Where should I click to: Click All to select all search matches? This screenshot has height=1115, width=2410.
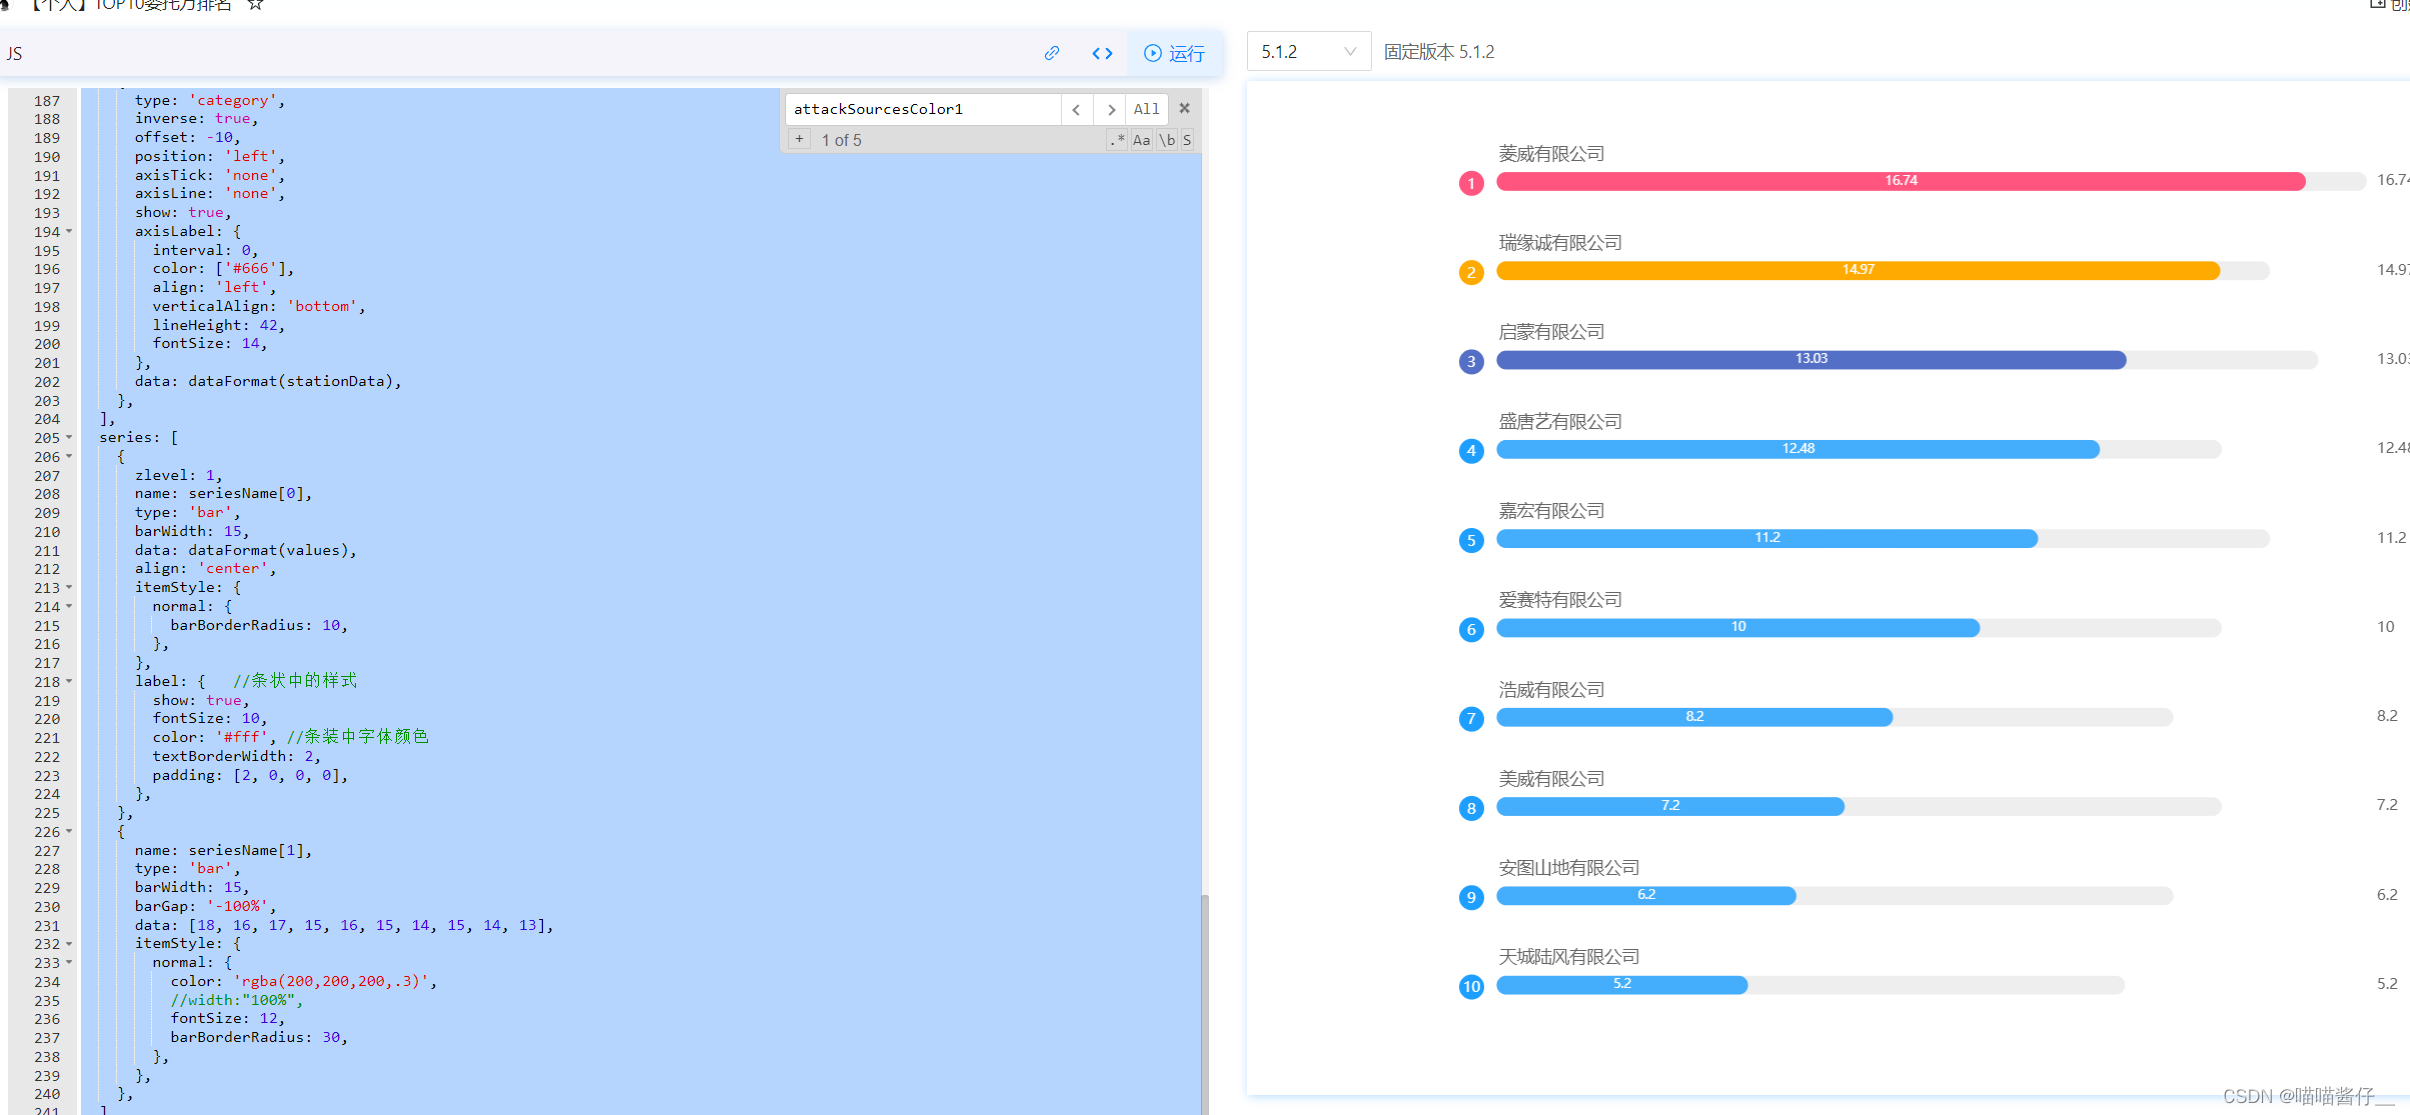(1146, 109)
